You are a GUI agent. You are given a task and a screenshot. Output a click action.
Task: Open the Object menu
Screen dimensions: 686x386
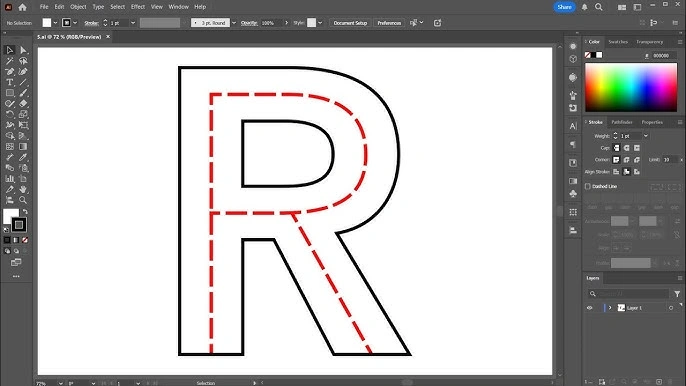click(x=78, y=7)
